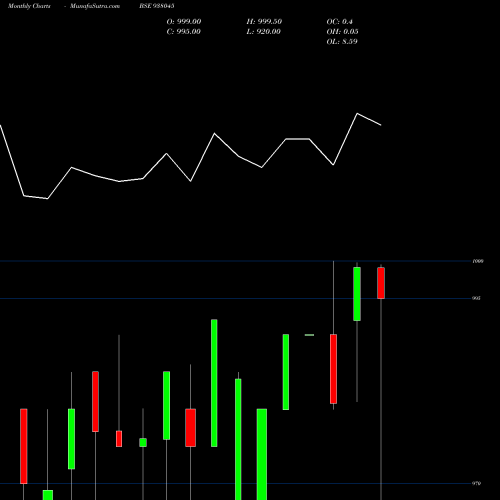This screenshot has height=500, width=500.
Task: Click the peak point of the white line
Action: pos(357,114)
